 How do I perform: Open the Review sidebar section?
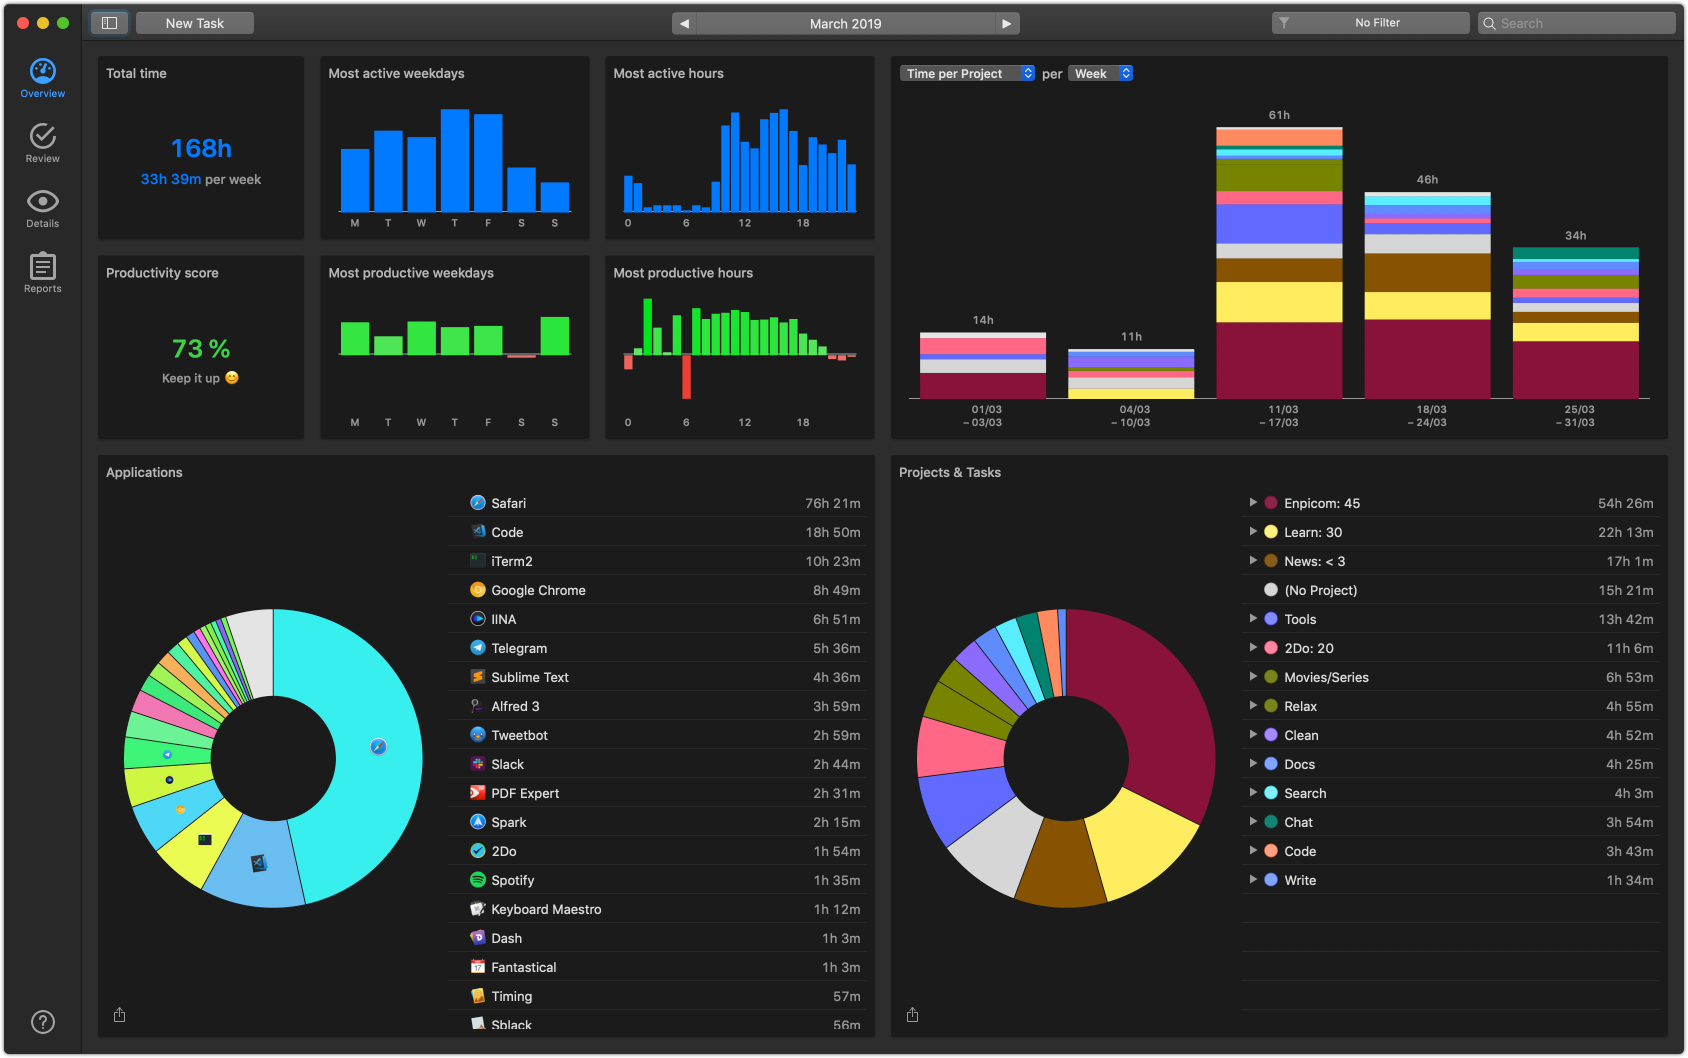tap(42, 143)
